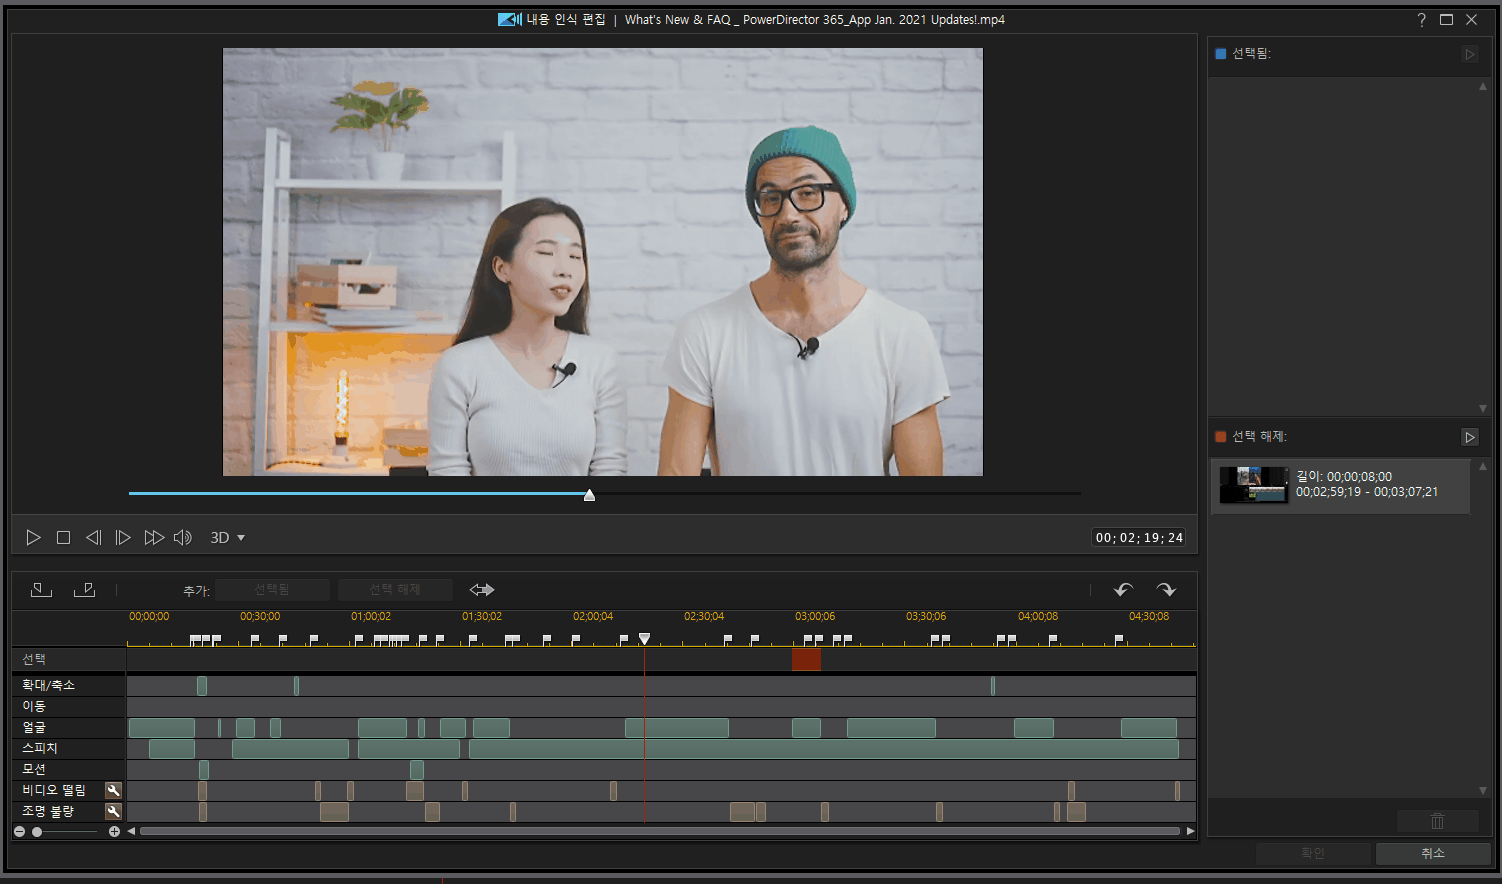Open poor lighting wrench settings
1502x884 pixels.
pos(113,811)
